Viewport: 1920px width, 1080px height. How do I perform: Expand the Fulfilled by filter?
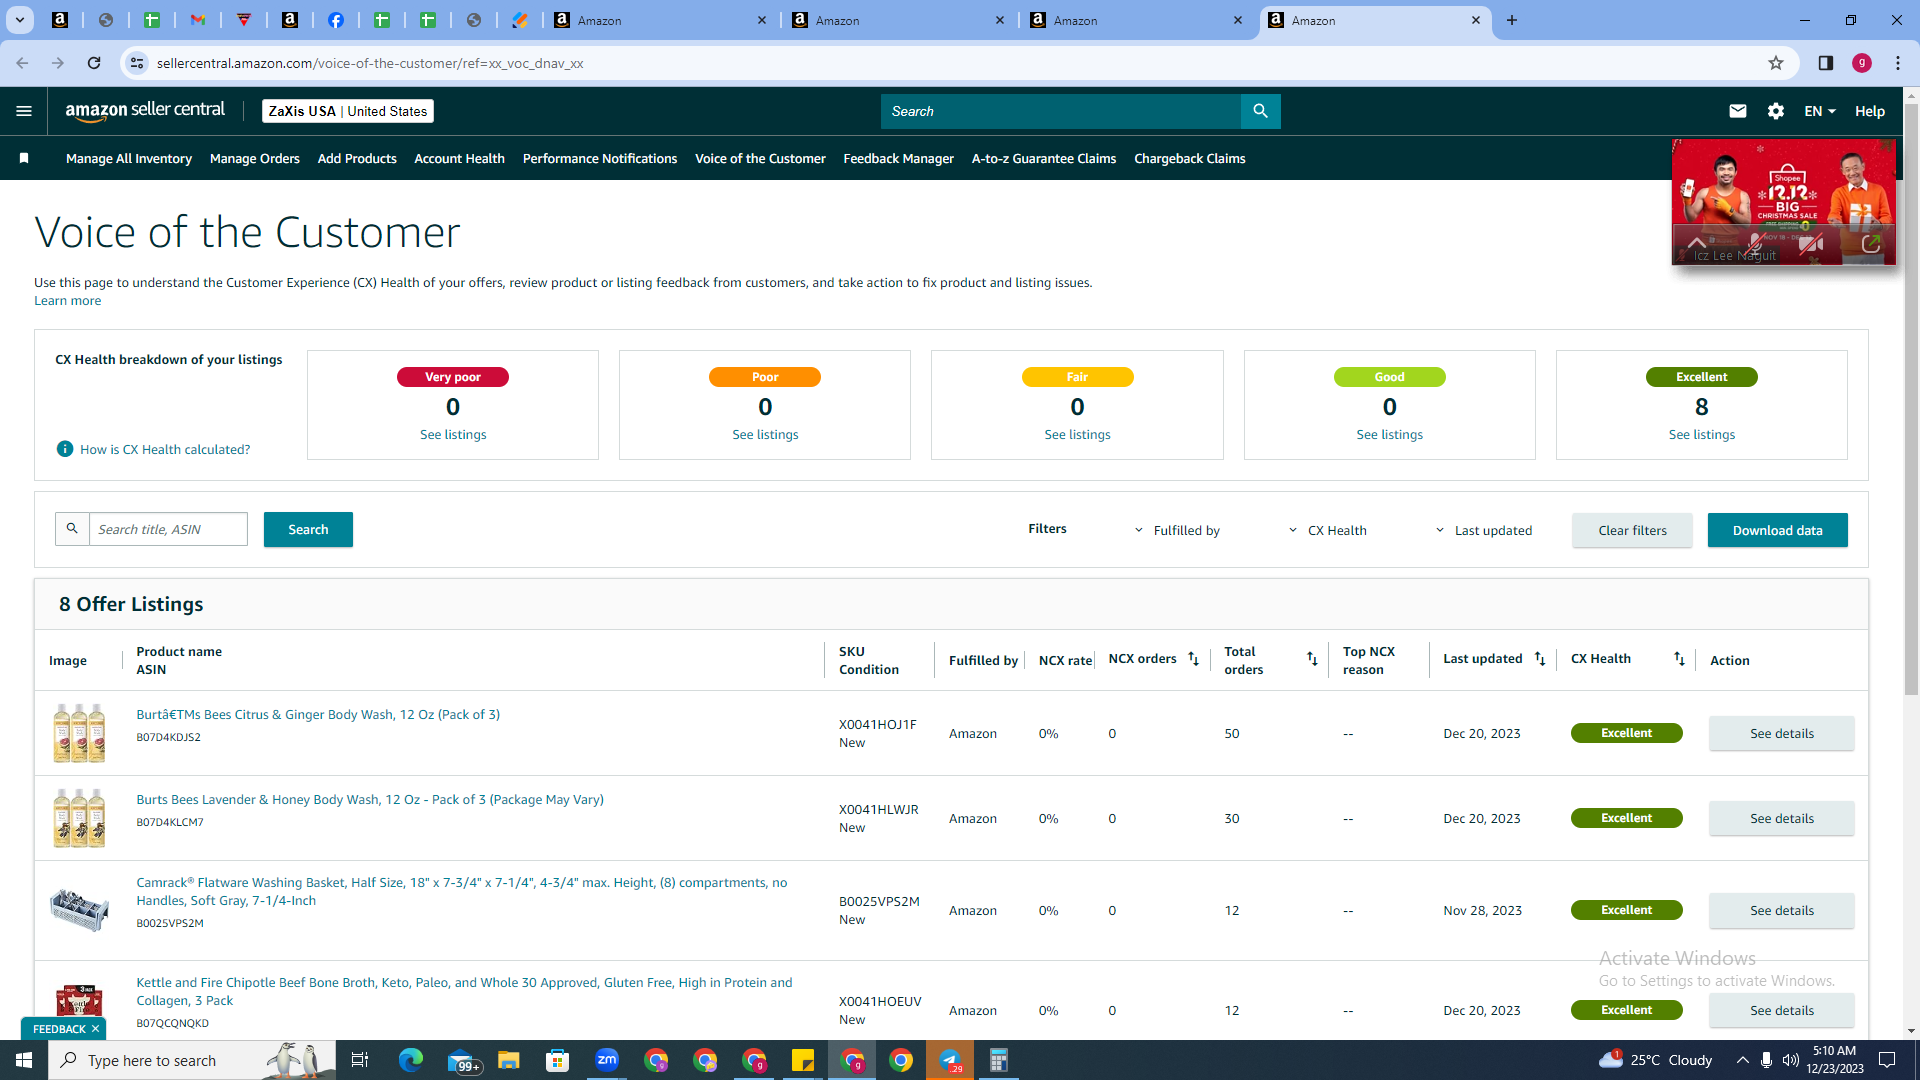point(1177,530)
